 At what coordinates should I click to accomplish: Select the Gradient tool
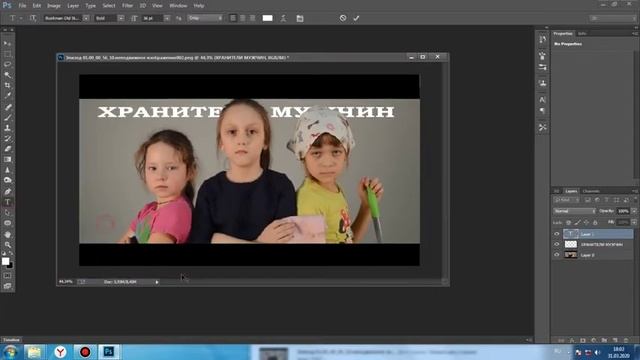tap(7, 160)
